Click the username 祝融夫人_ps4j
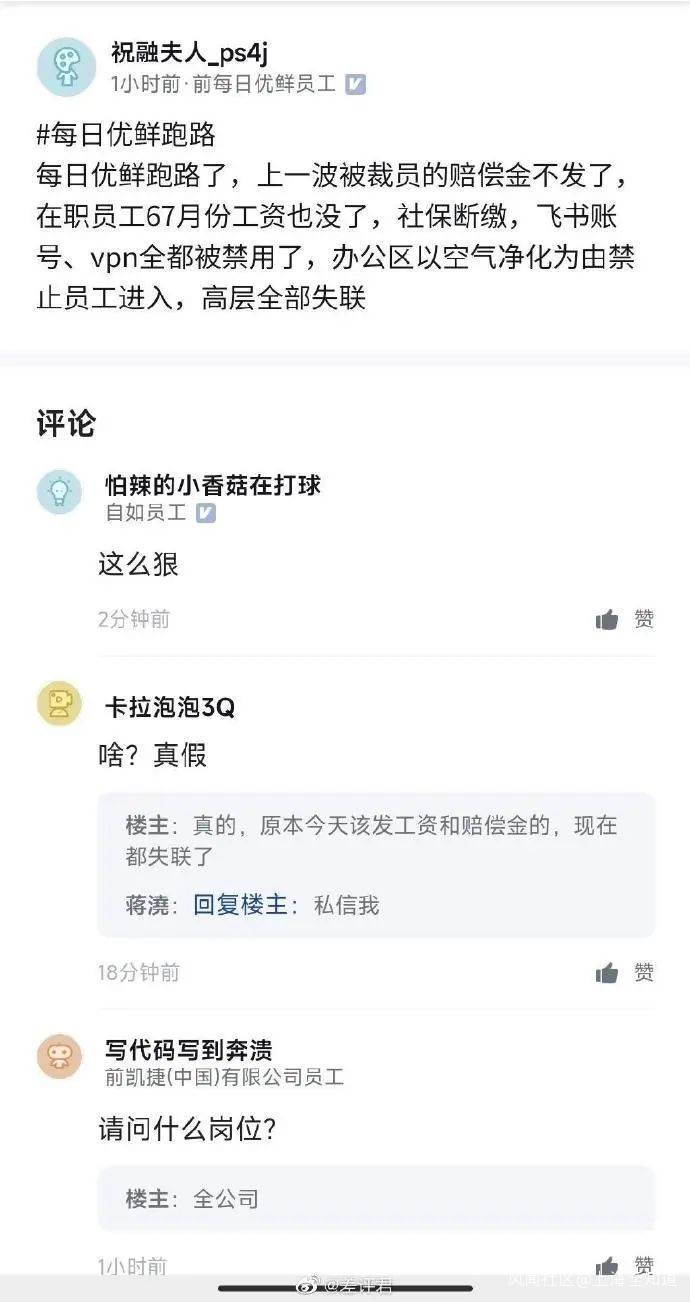The width and height of the screenshot is (690, 1302). click(x=189, y=53)
